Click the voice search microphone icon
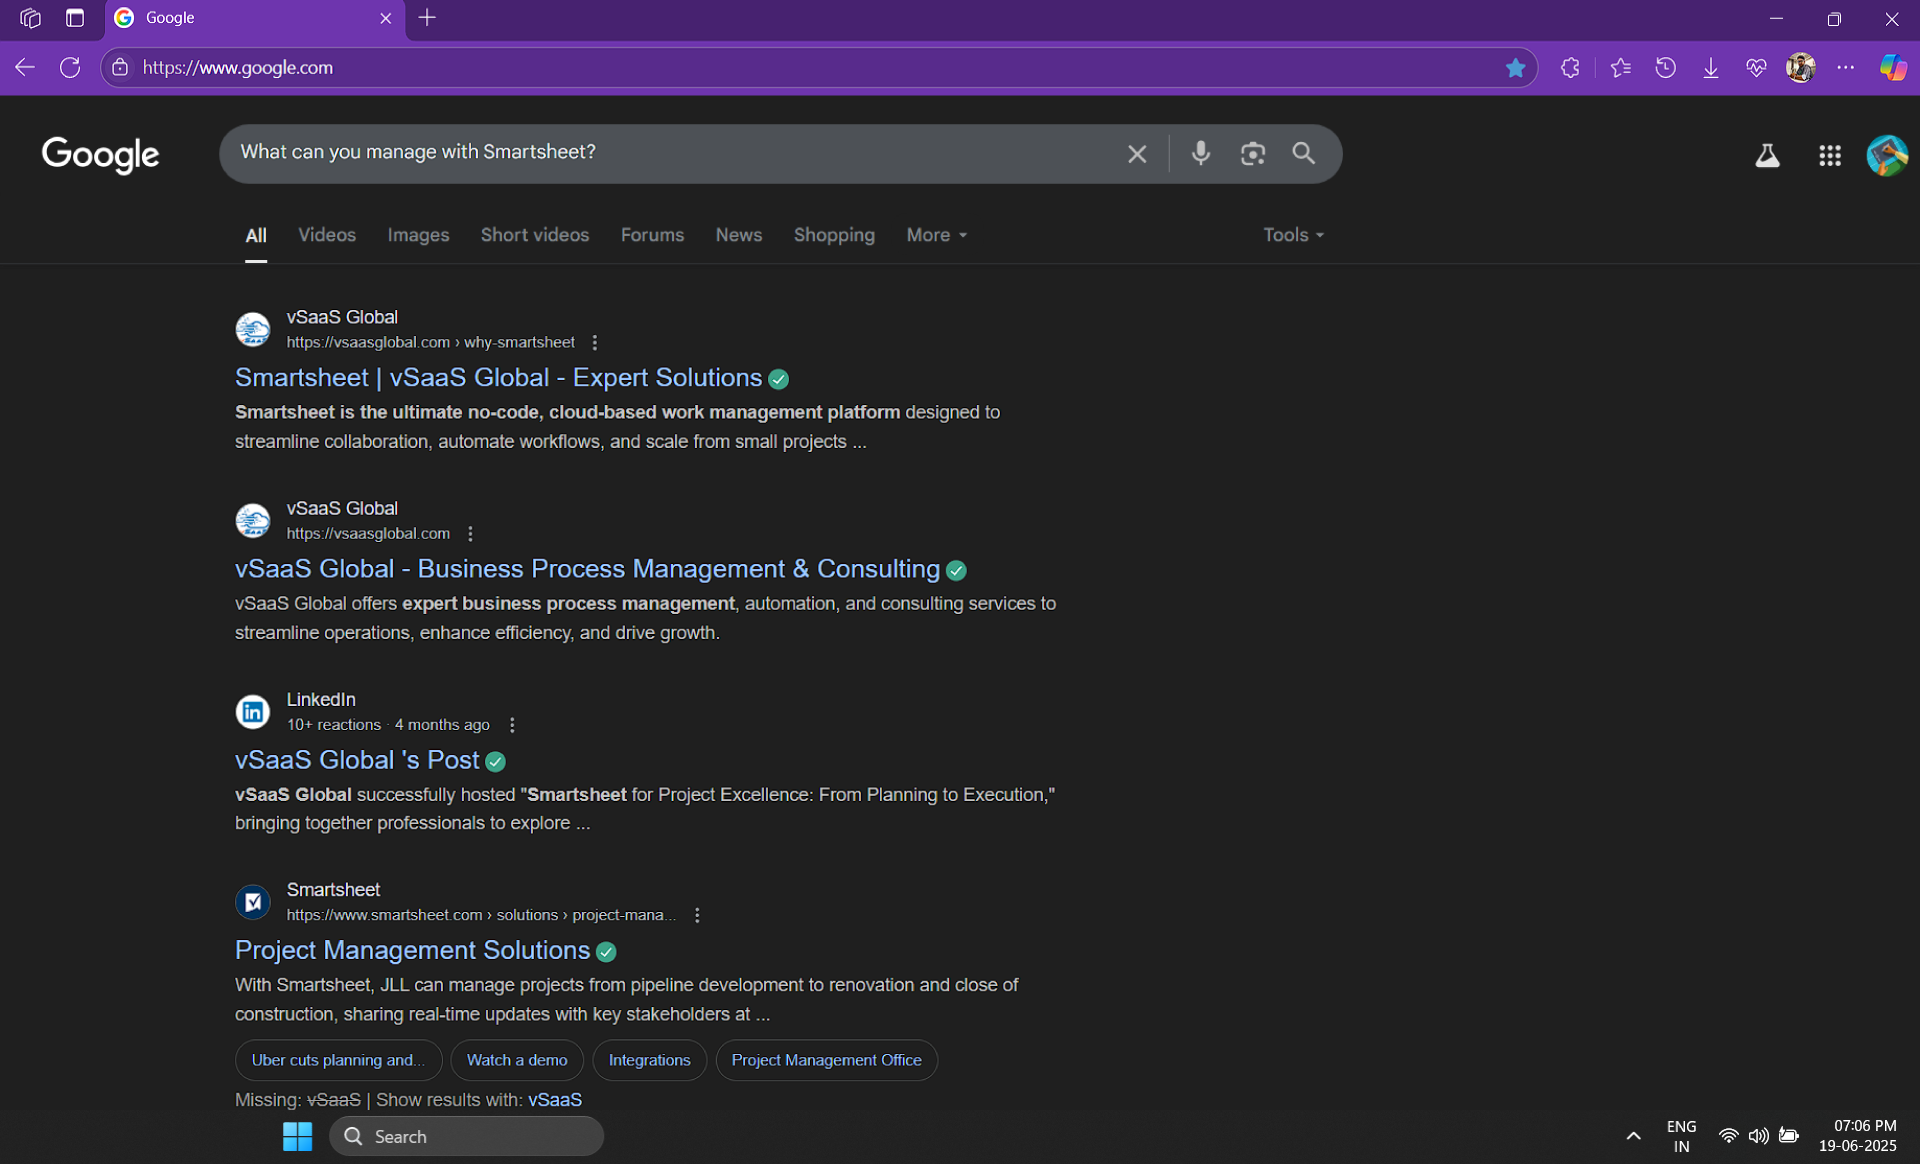1920x1164 pixels. point(1201,153)
